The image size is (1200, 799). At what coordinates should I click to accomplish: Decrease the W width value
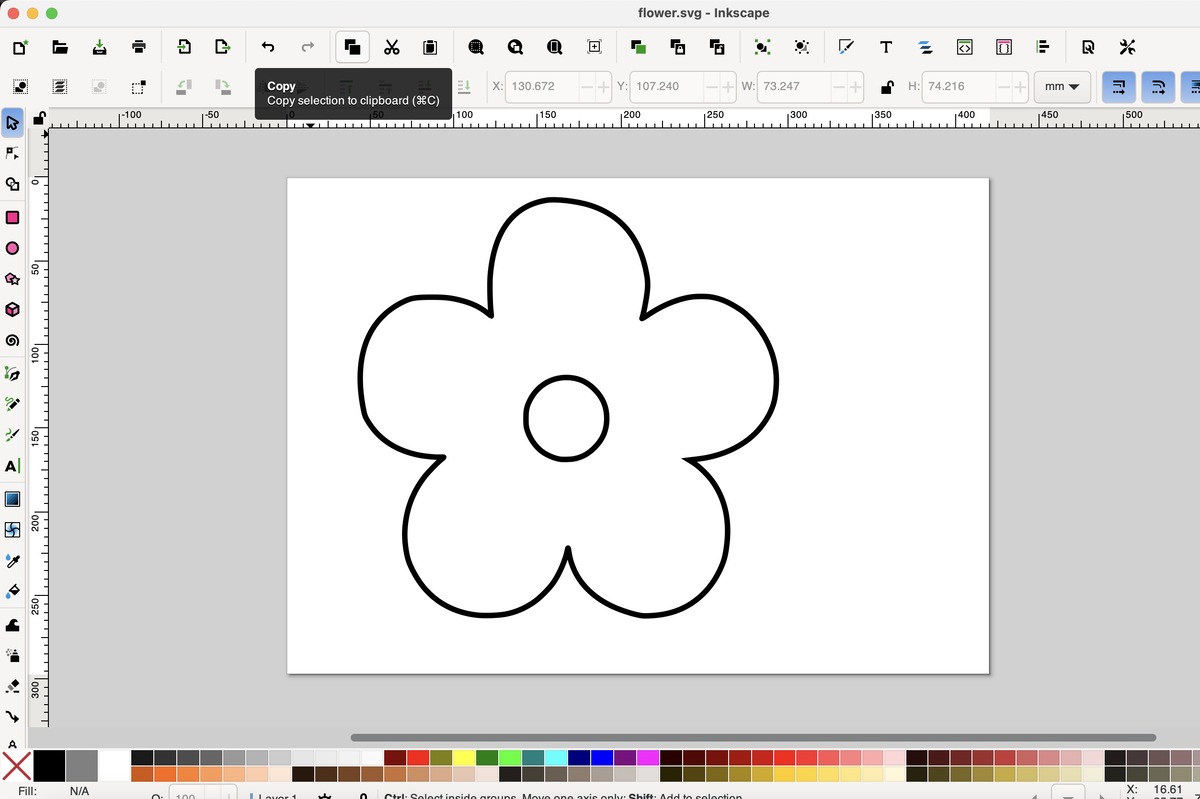coord(838,87)
